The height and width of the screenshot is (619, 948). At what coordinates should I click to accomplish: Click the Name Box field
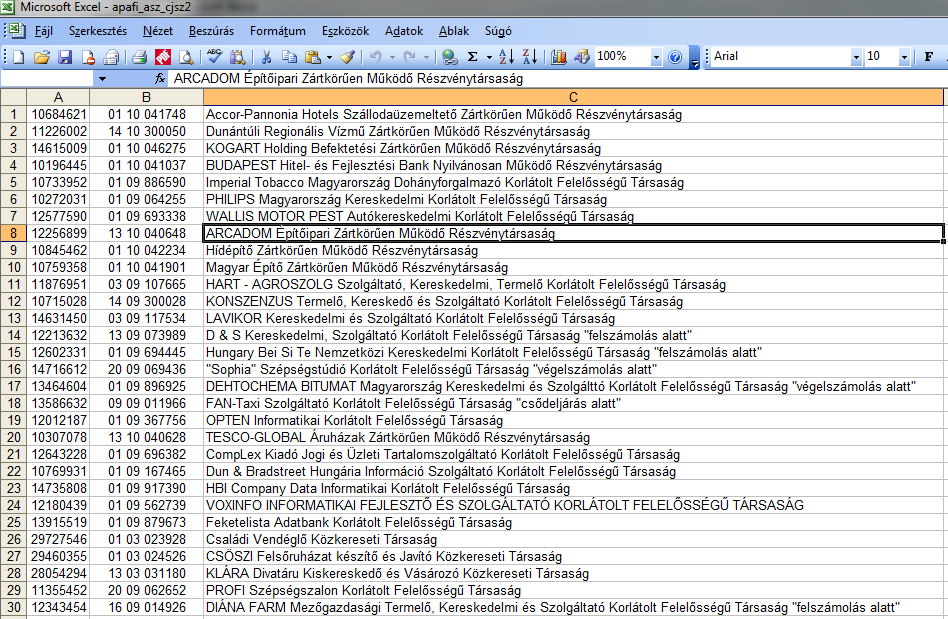(48, 79)
